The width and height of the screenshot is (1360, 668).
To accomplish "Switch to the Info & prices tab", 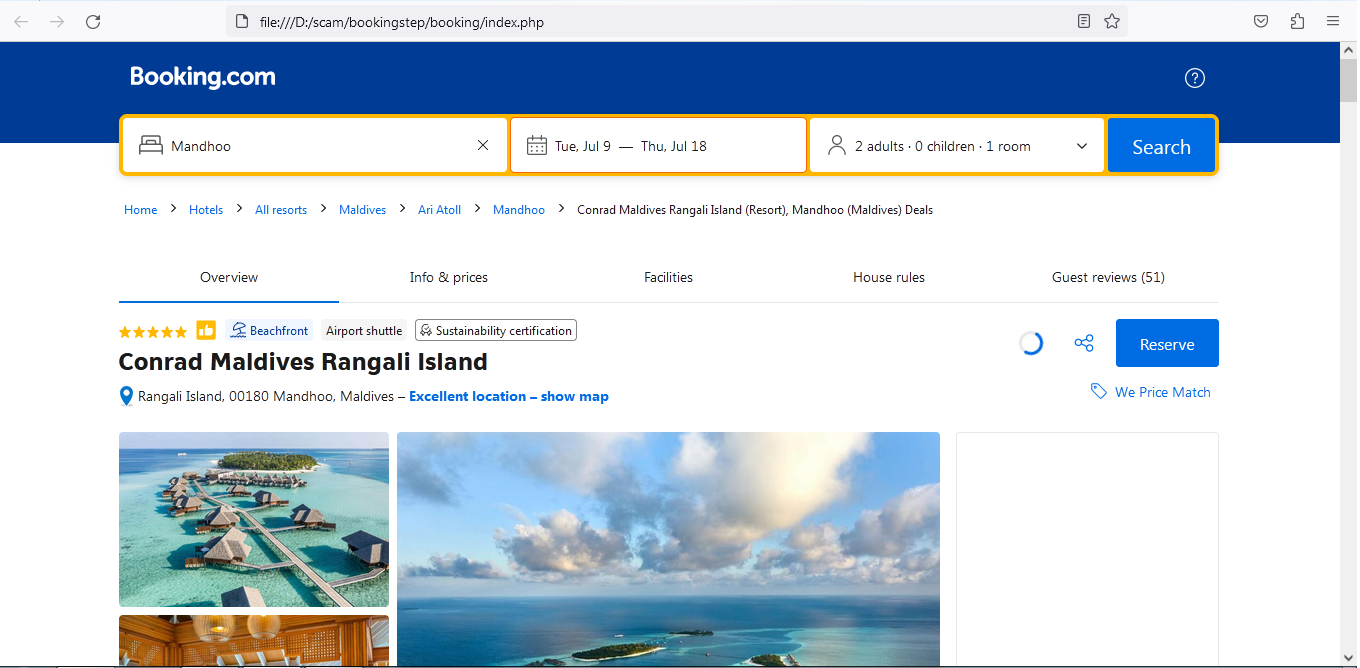I will [449, 277].
